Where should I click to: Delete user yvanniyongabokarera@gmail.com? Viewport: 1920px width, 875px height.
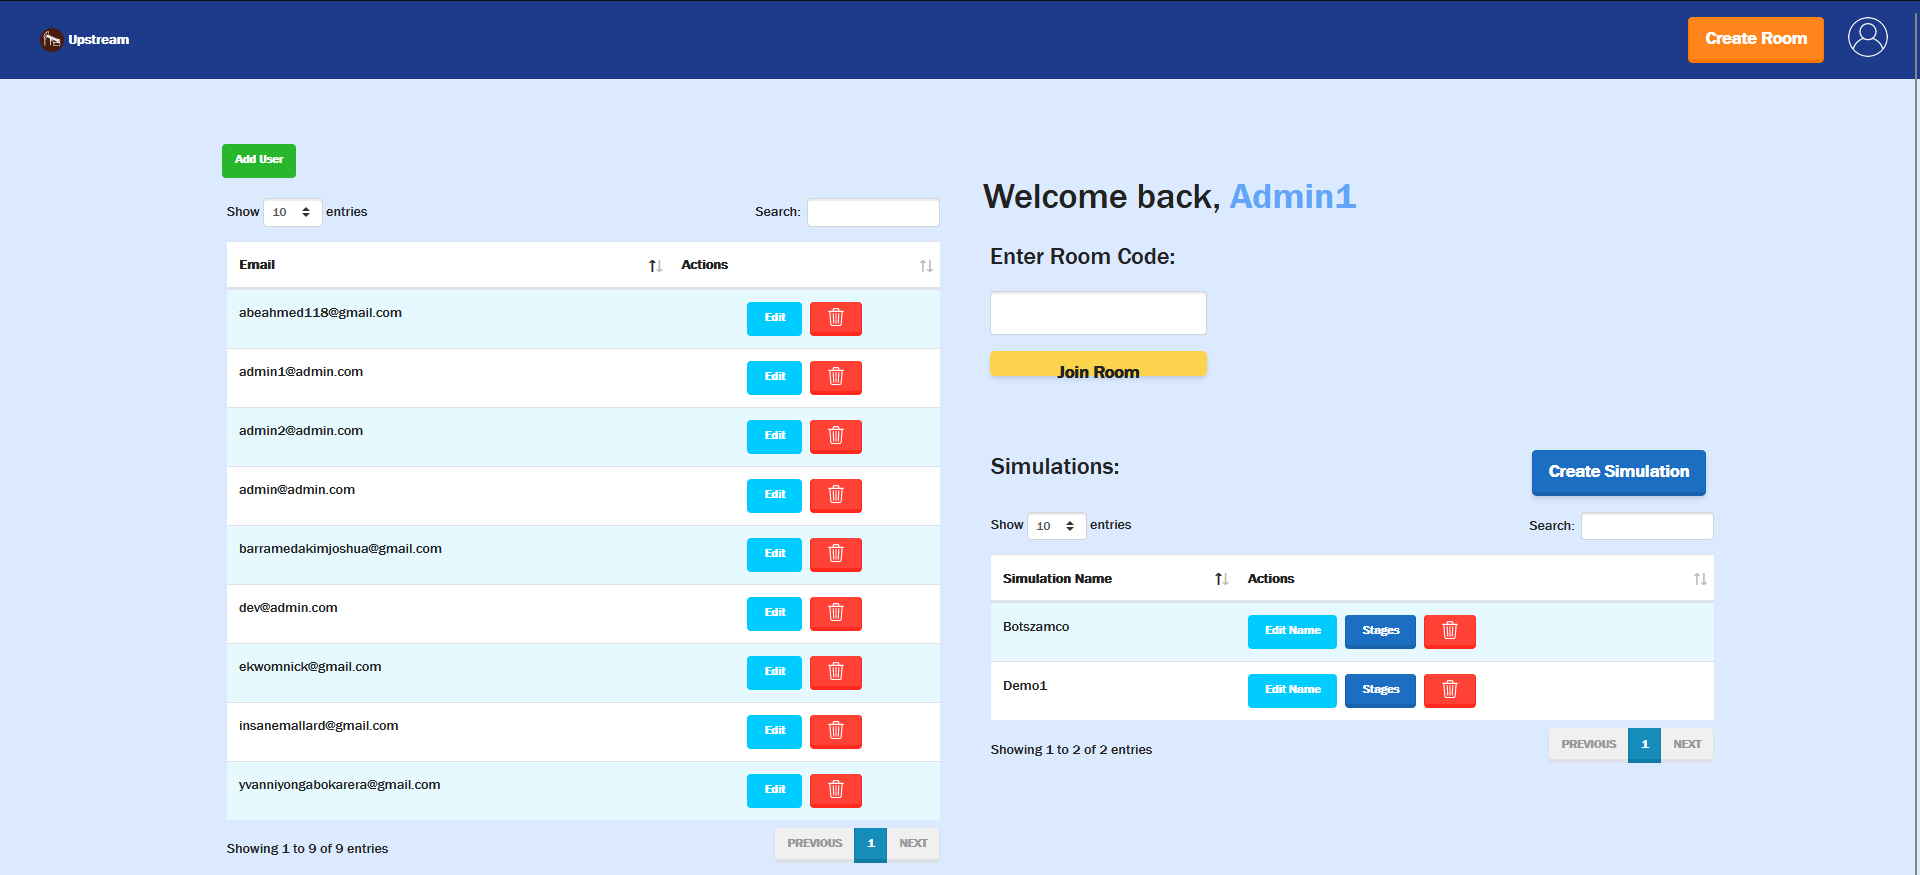(836, 790)
